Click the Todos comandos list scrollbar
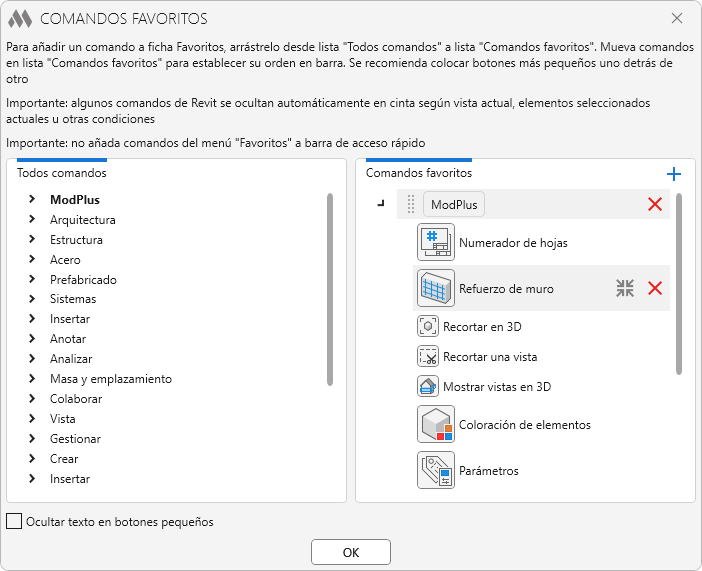The image size is (702, 571). tap(330, 289)
